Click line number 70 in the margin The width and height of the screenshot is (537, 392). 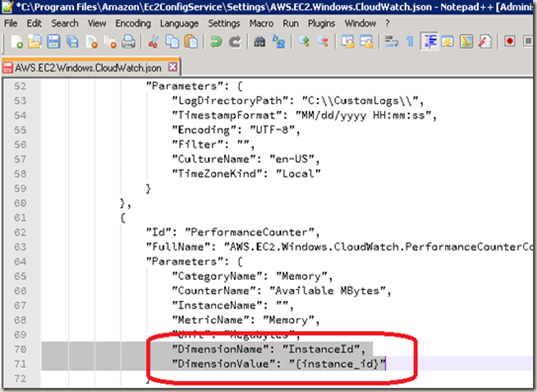coord(20,349)
